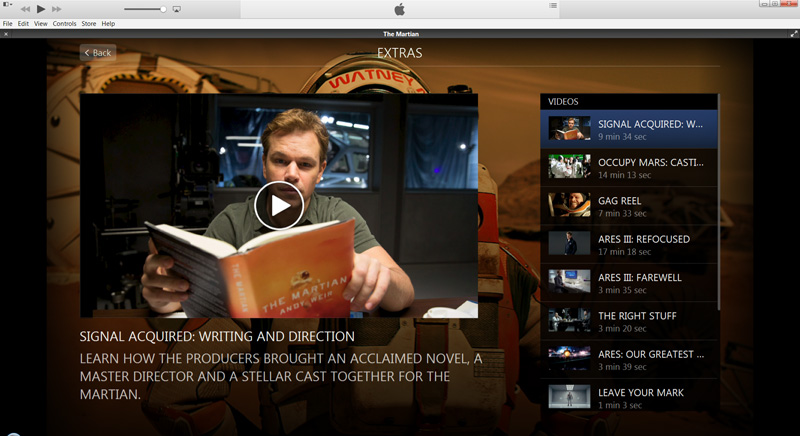The image size is (800, 436).
Task: Select Gag Reel video thumbnail
Action: click(x=569, y=205)
